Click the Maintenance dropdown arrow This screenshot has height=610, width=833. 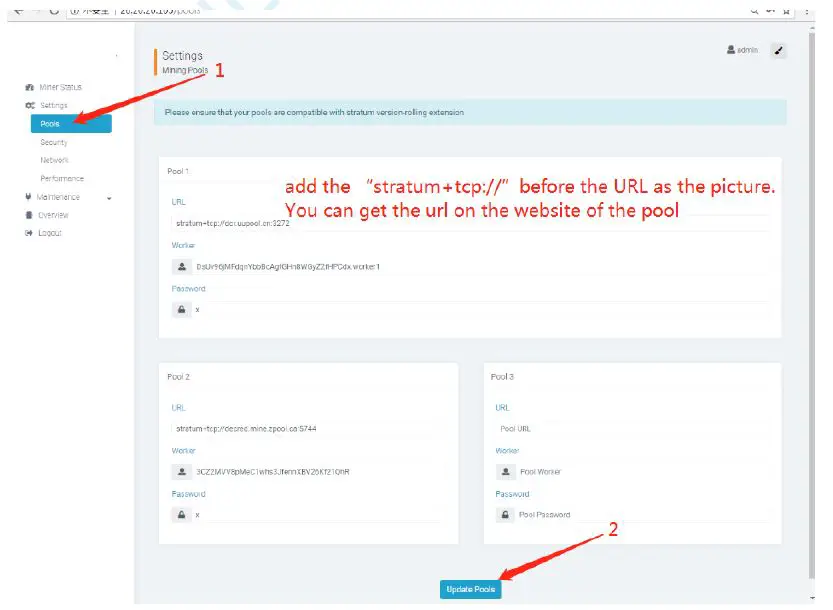(x=109, y=198)
